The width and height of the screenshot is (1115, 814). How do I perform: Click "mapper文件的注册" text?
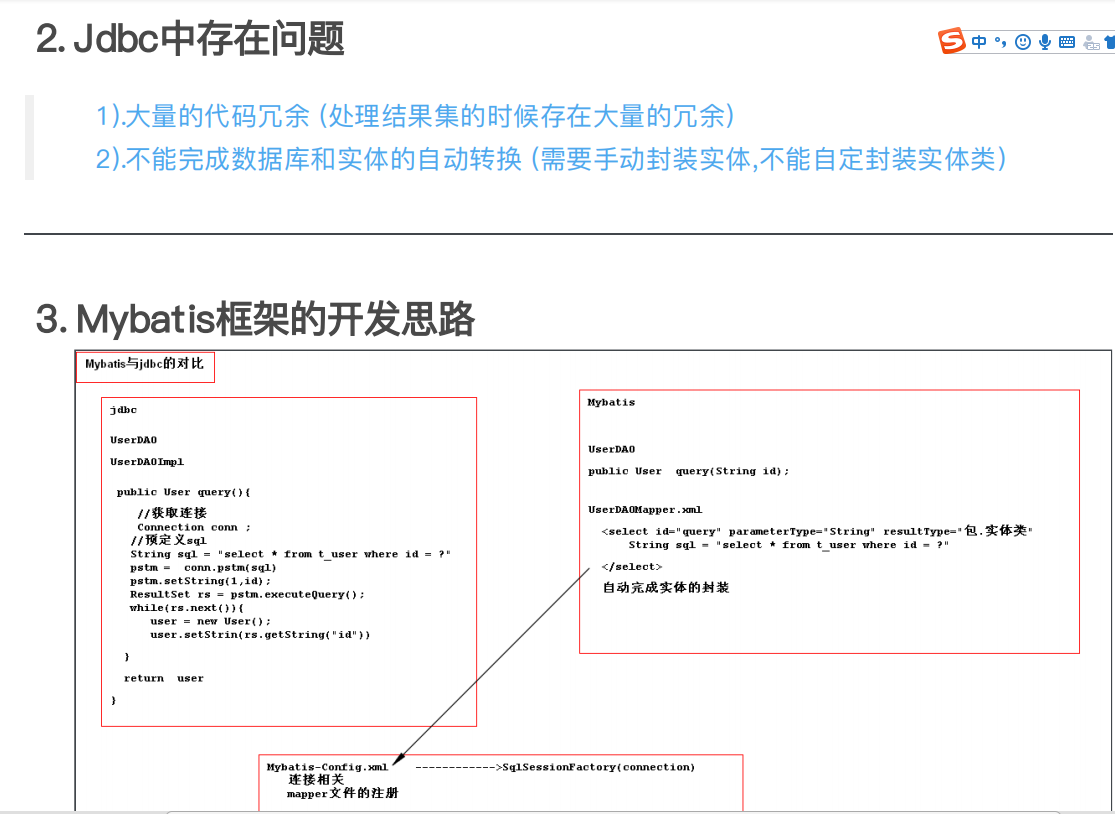[343, 793]
